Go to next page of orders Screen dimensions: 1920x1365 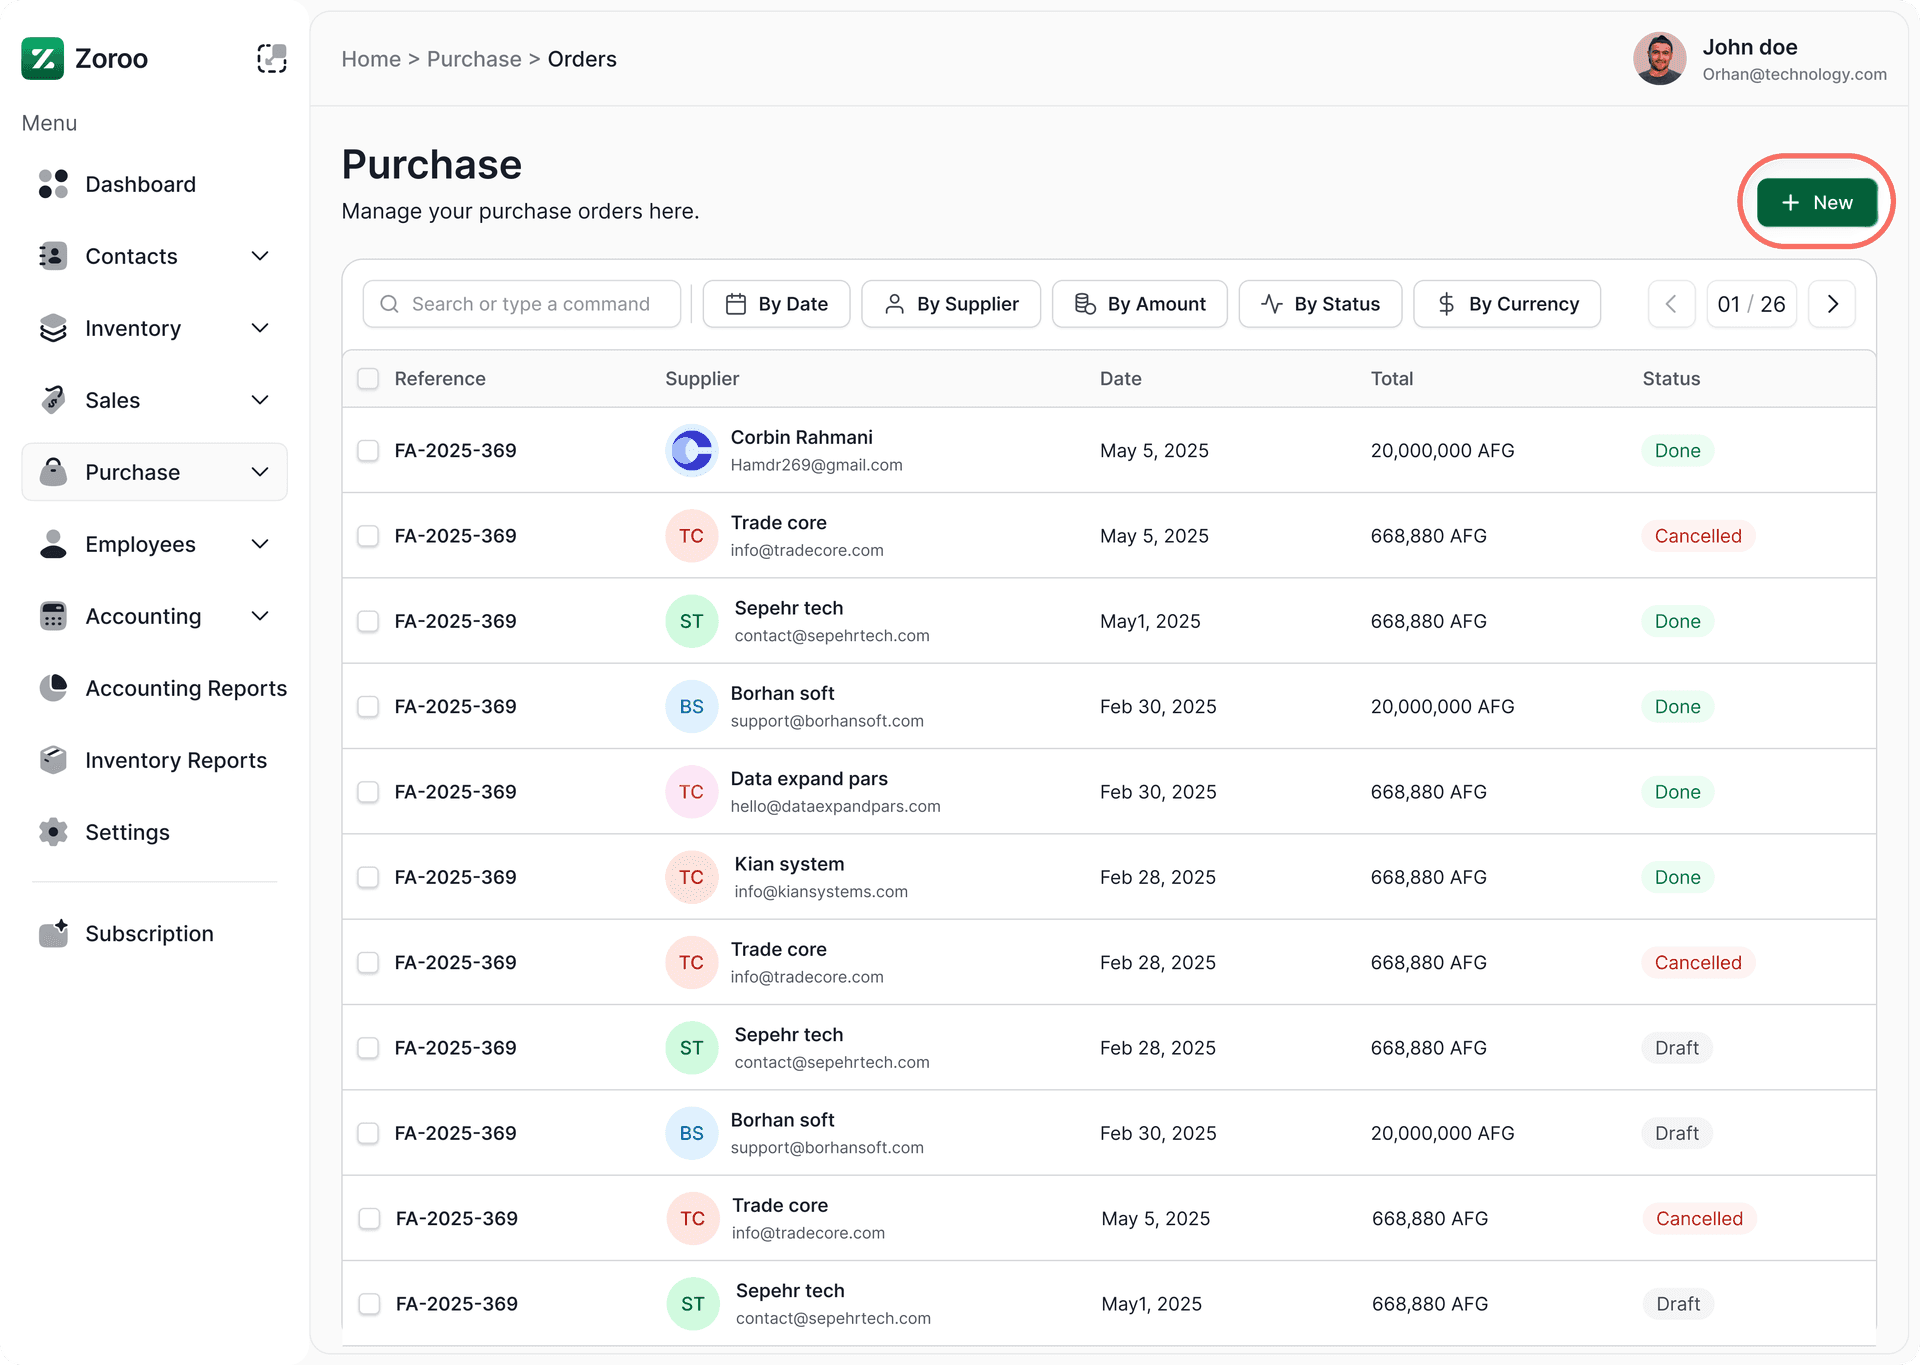pos(1832,304)
